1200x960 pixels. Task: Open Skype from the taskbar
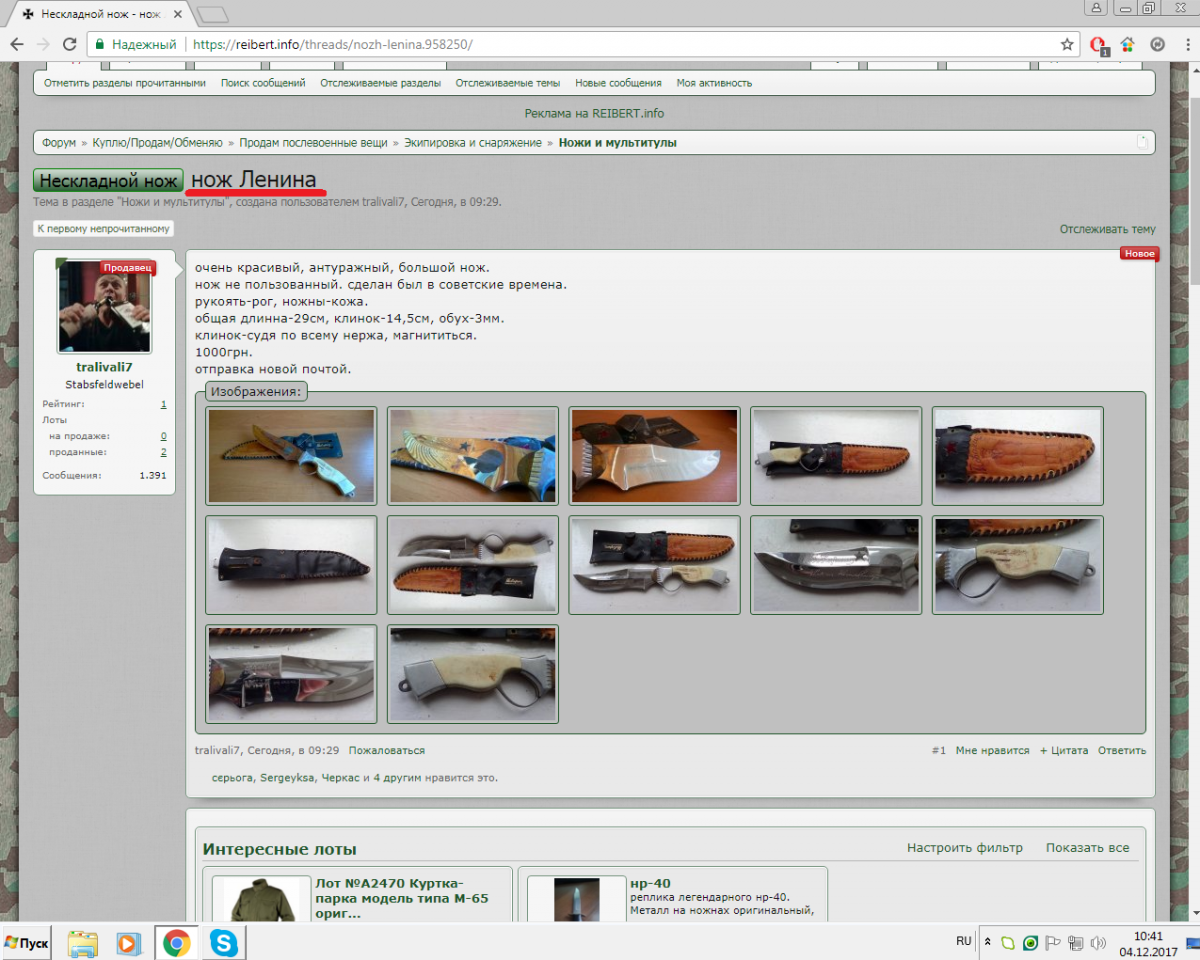(x=224, y=942)
